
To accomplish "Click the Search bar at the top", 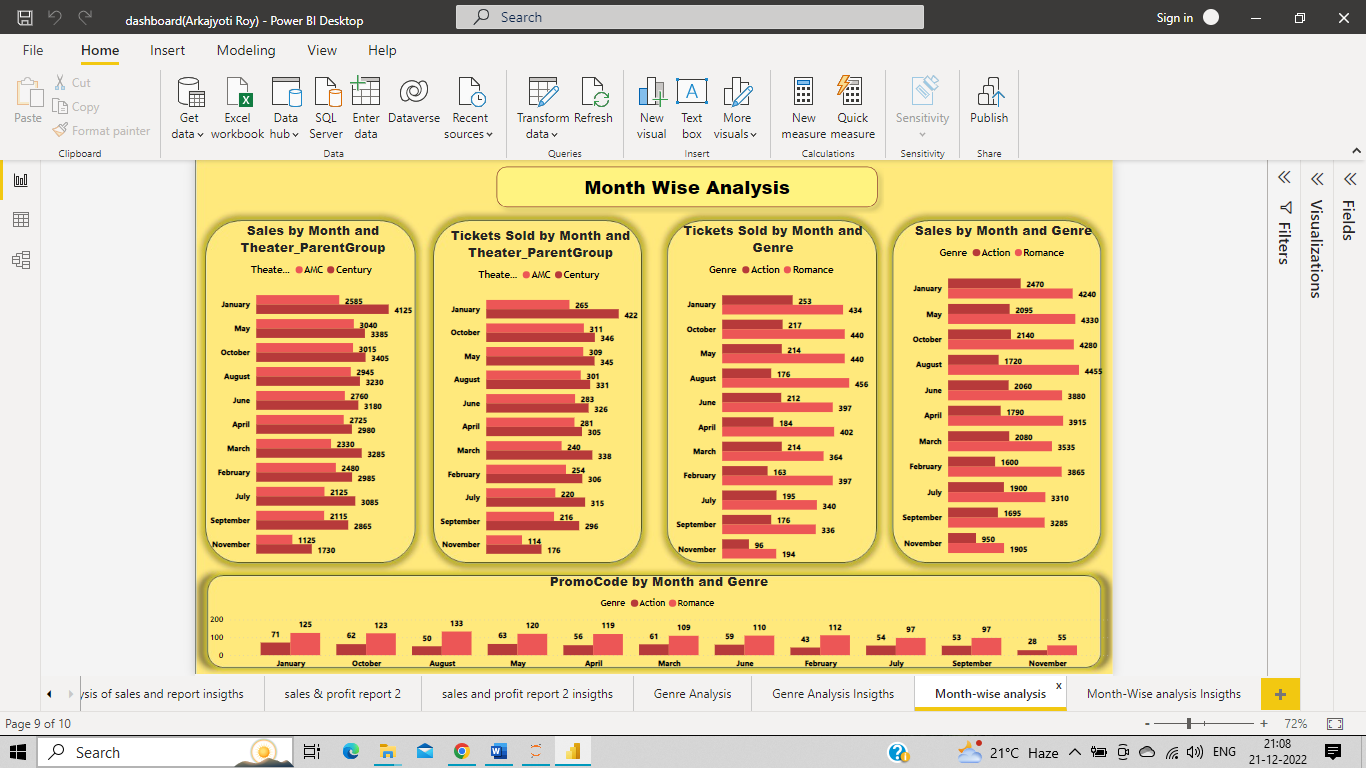I will point(690,16).
